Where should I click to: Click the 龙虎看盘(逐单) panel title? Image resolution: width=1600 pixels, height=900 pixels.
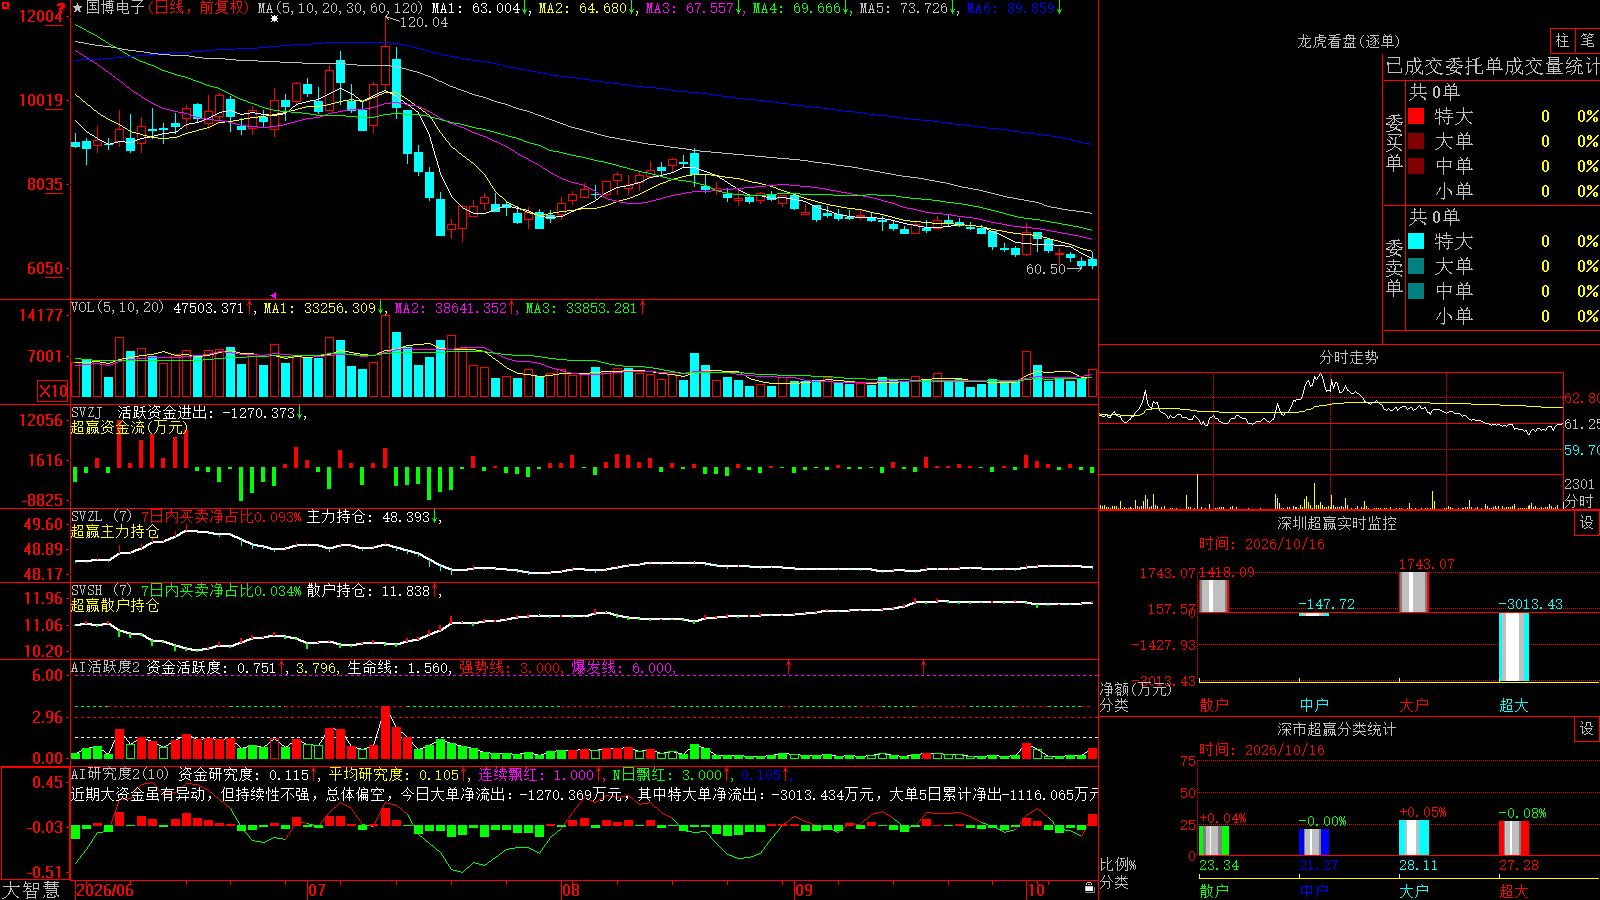click(x=1349, y=41)
